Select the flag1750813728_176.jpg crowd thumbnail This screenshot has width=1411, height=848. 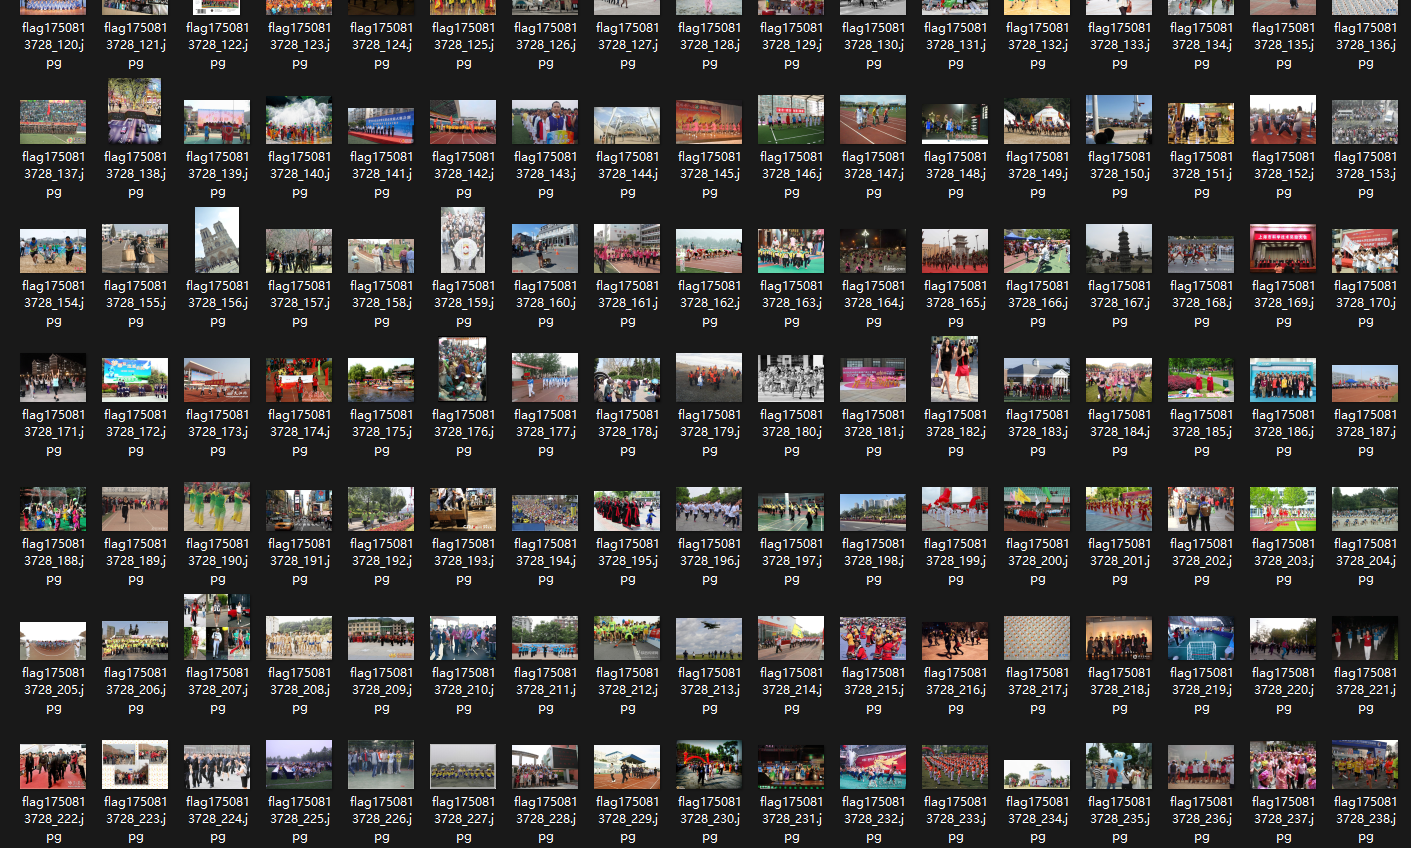coord(463,369)
